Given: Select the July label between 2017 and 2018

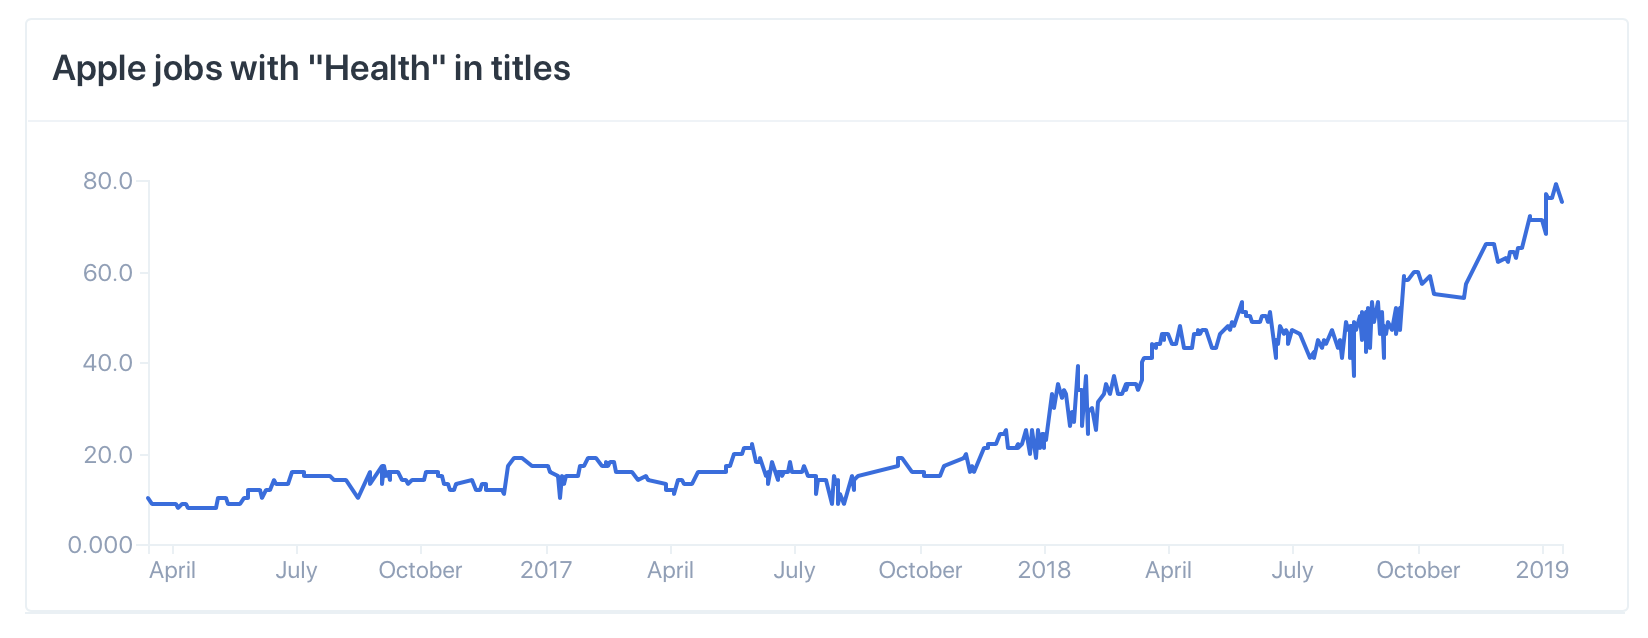Looking at the screenshot, I should pyautogui.click(x=794, y=570).
